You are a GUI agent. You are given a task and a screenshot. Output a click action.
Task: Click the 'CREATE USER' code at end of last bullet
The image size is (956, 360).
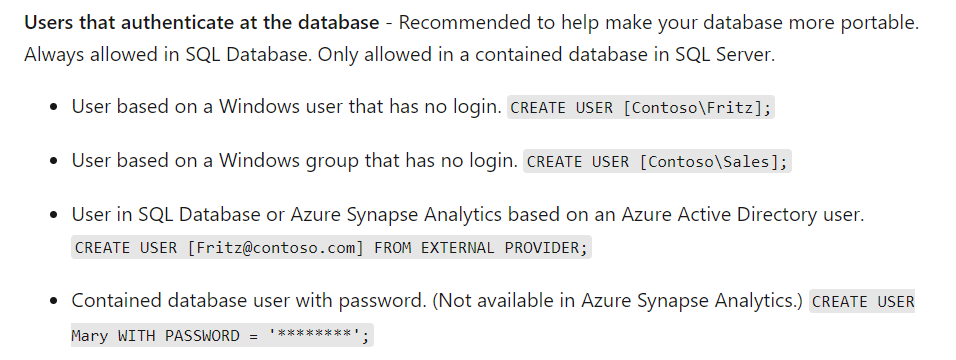pos(863,301)
